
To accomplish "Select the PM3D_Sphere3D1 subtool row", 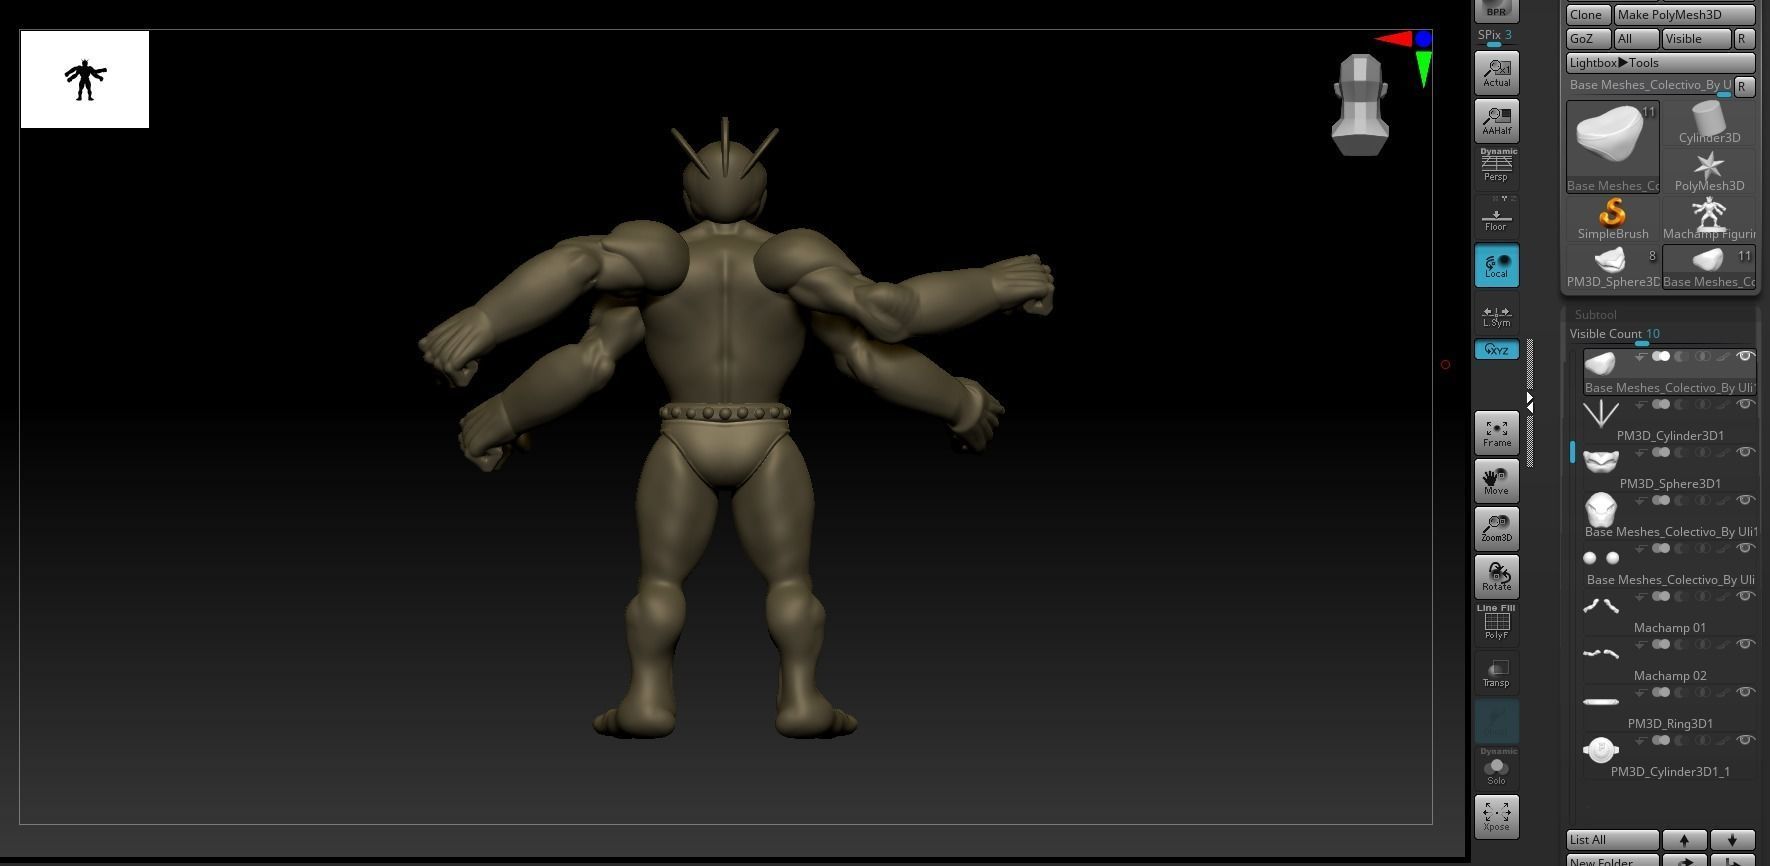I will click(x=1669, y=468).
